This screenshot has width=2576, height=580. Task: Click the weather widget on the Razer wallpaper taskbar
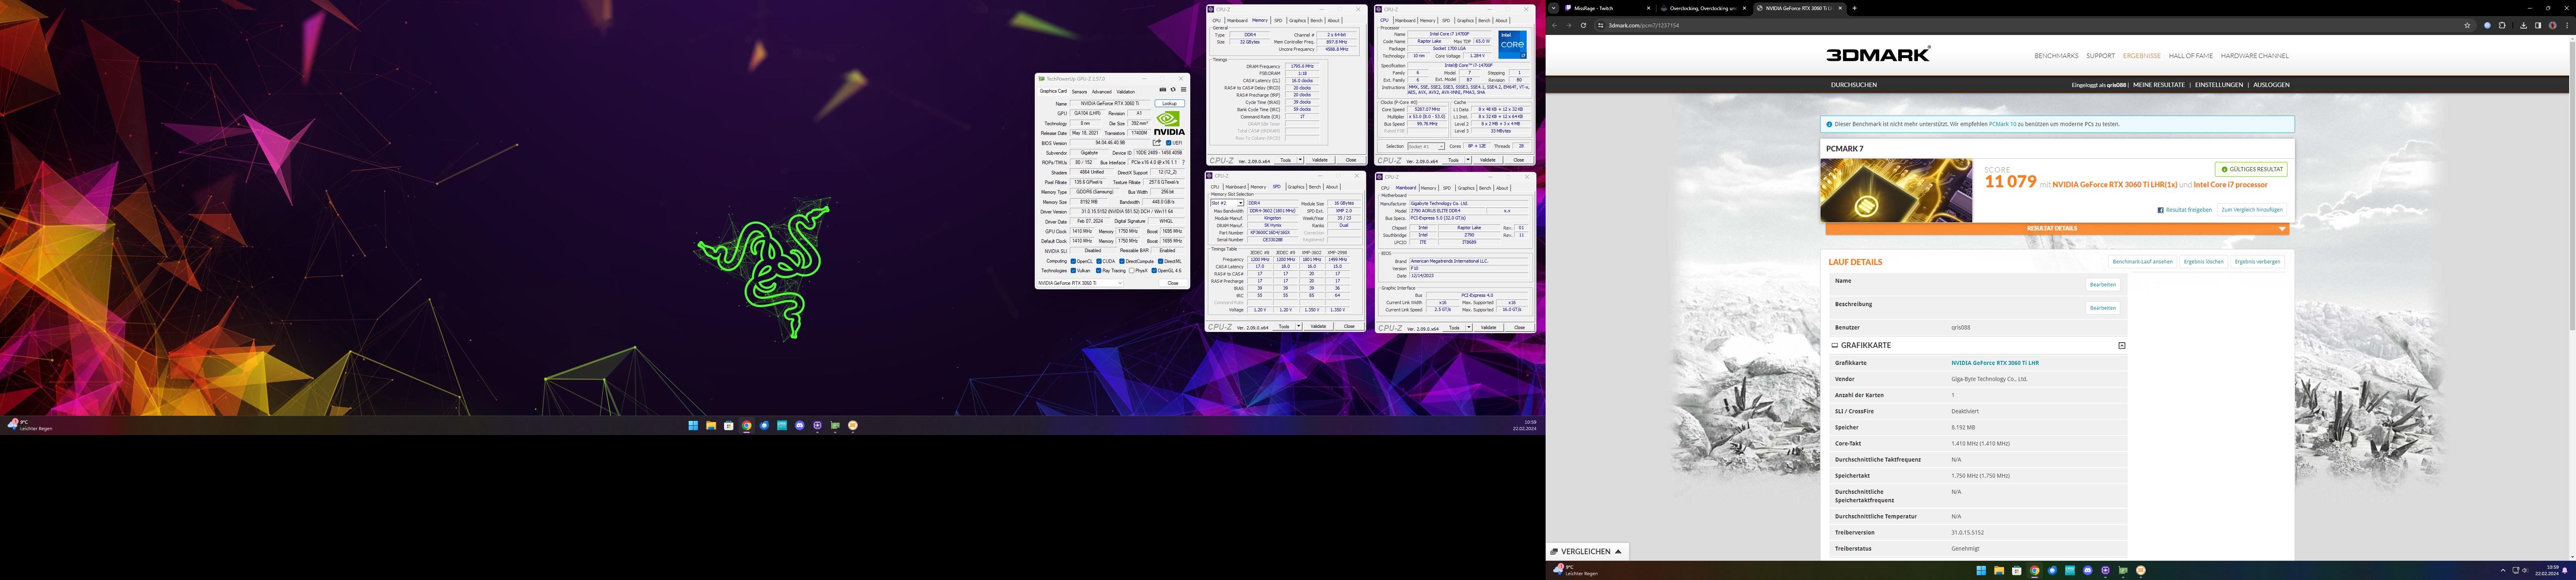[30, 425]
